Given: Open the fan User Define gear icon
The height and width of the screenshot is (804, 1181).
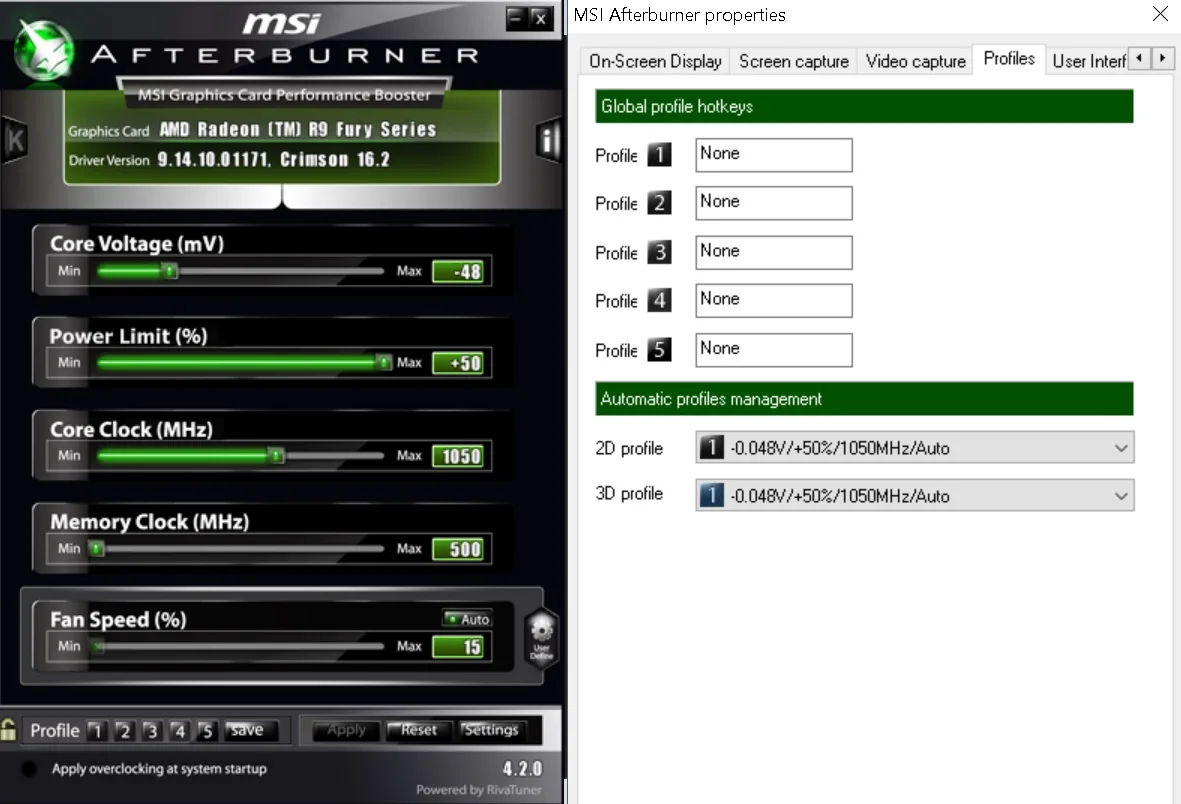Looking at the screenshot, I should (542, 637).
